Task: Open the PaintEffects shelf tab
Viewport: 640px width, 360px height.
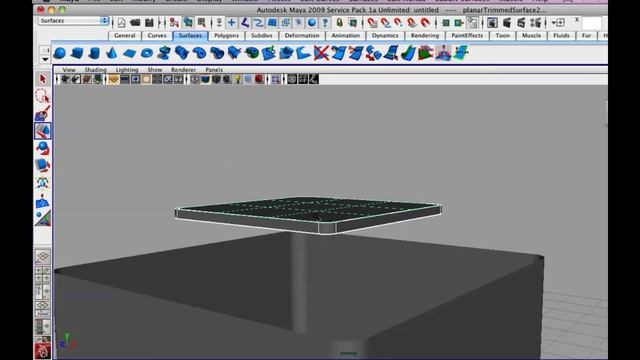Action: tap(467, 36)
